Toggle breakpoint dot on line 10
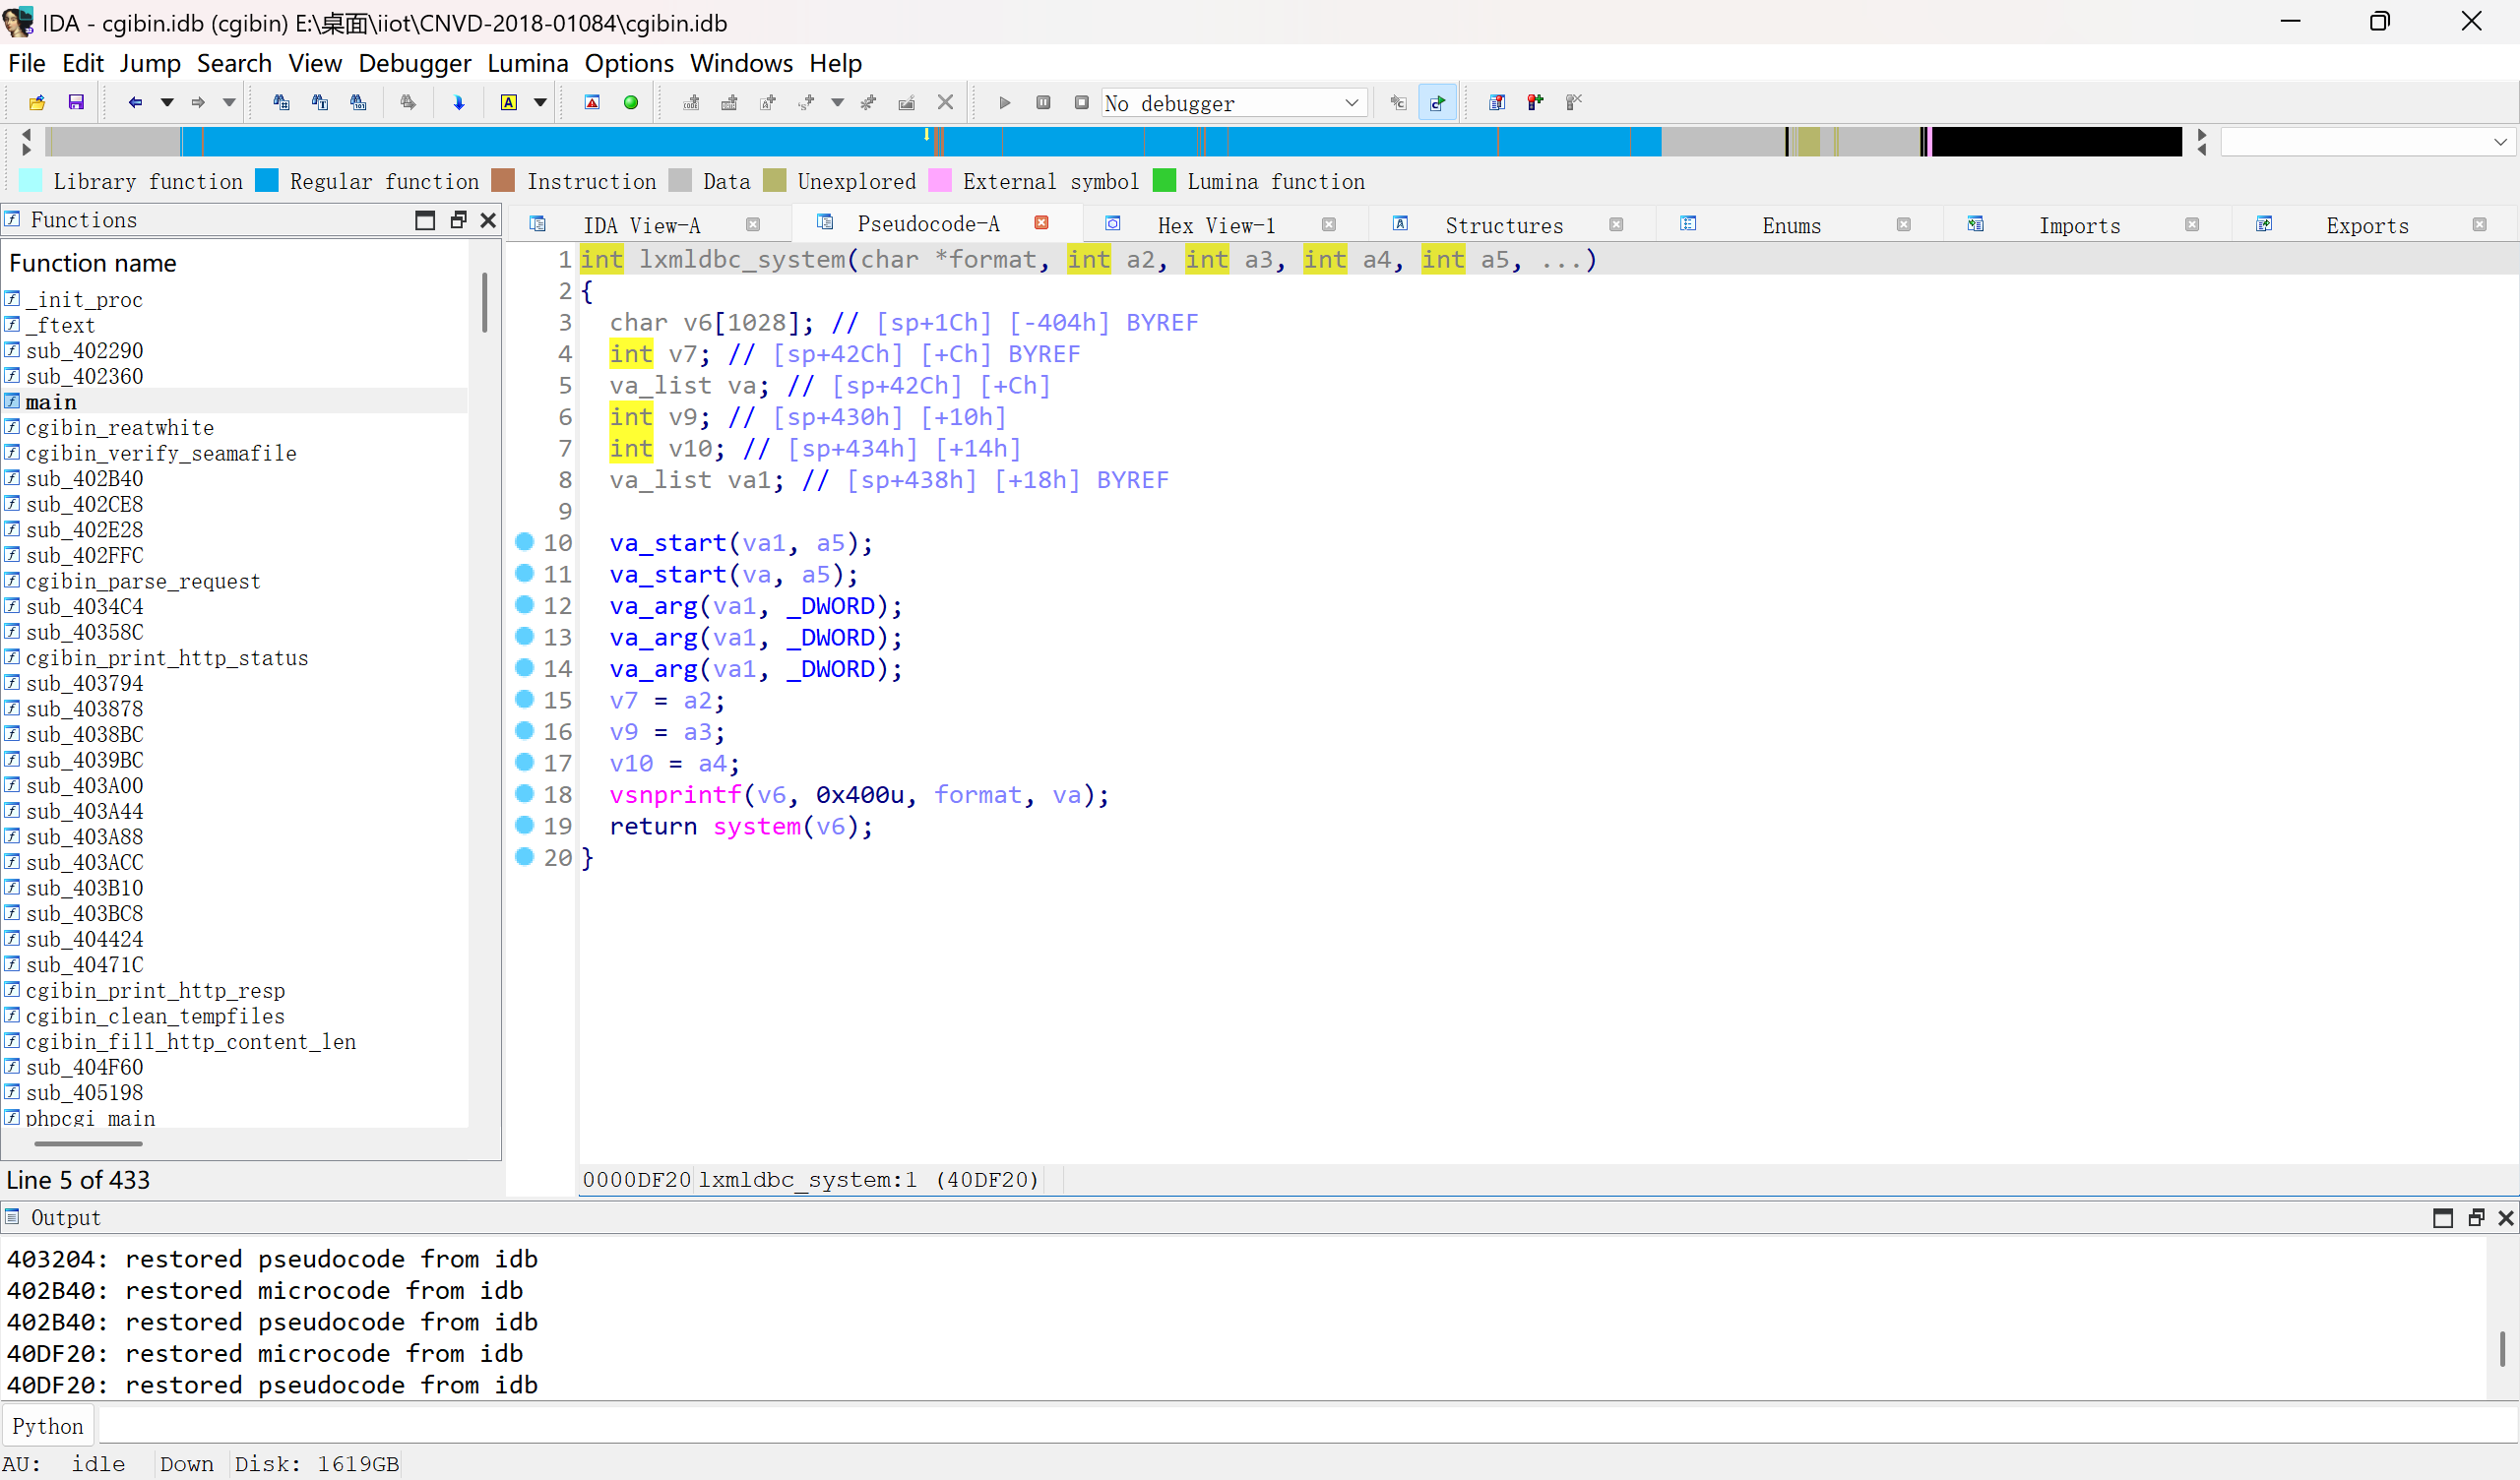Viewport: 2520px width, 1480px height. click(525, 542)
